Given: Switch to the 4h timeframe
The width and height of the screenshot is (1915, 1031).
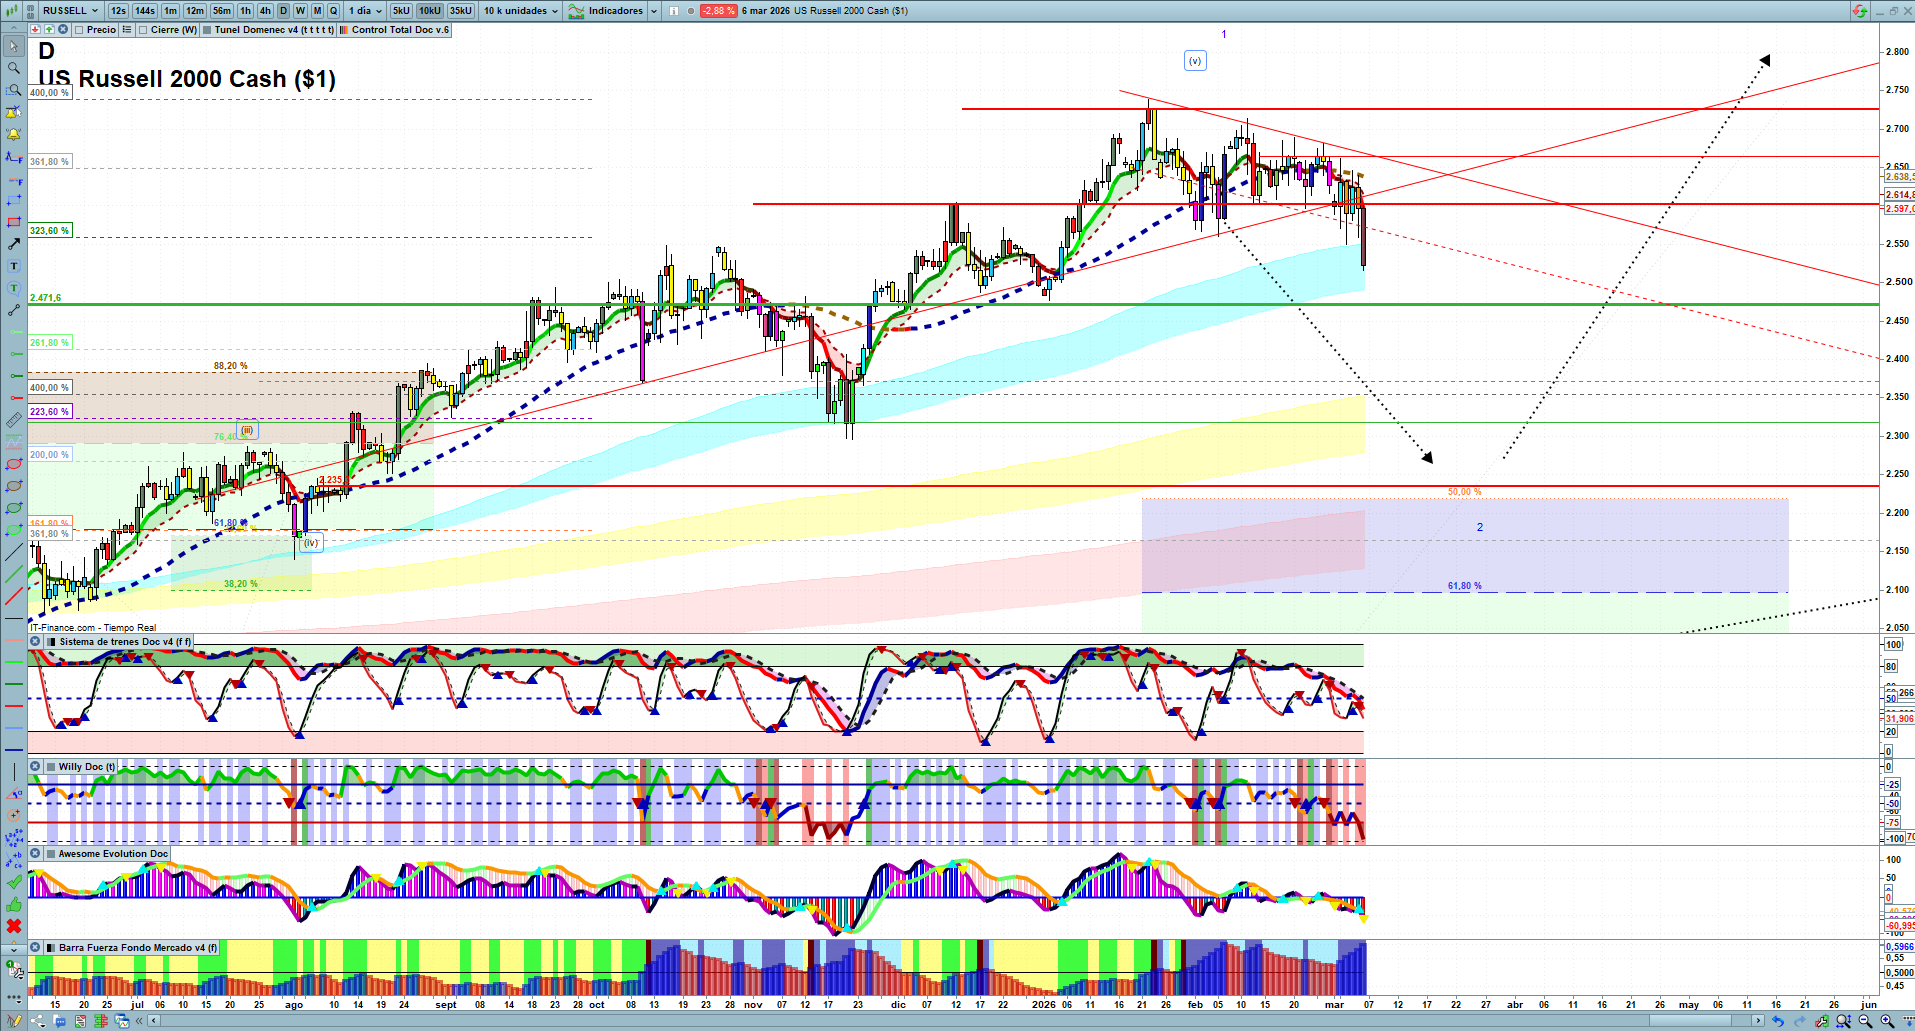Looking at the screenshot, I should [265, 11].
